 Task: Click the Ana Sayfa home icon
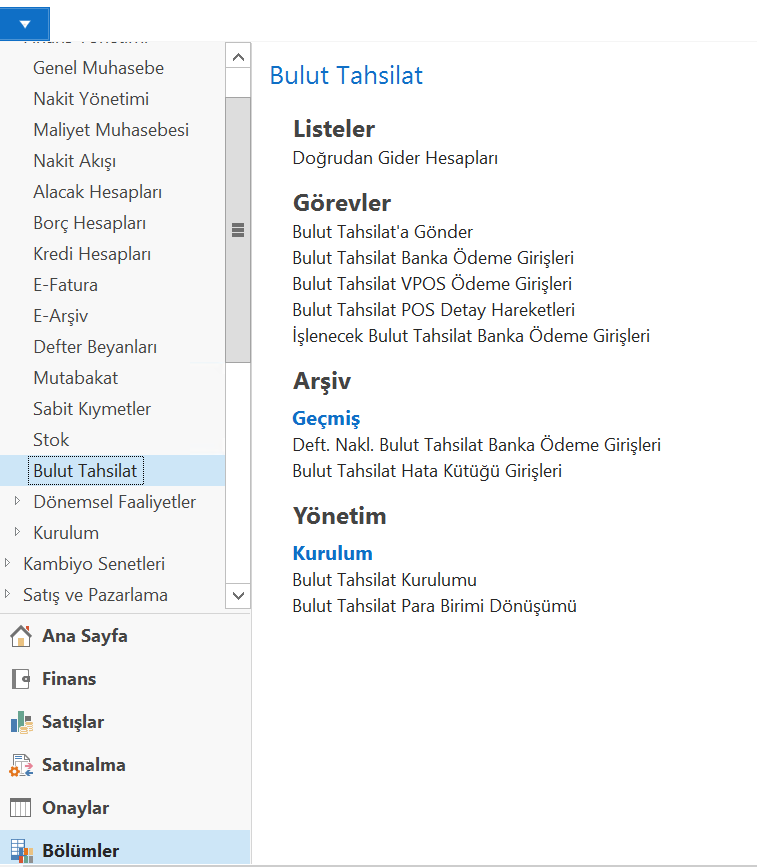point(20,636)
